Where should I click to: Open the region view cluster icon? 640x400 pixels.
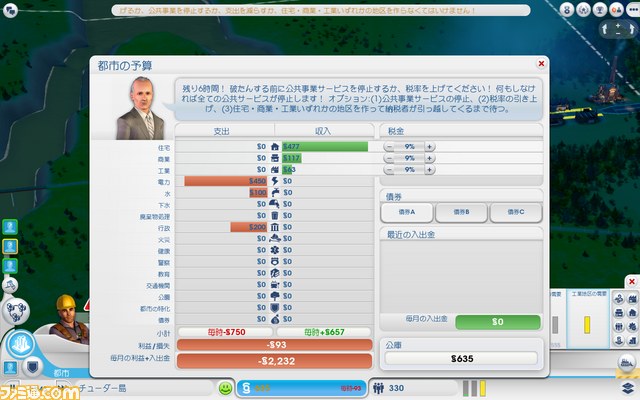click(16, 311)
